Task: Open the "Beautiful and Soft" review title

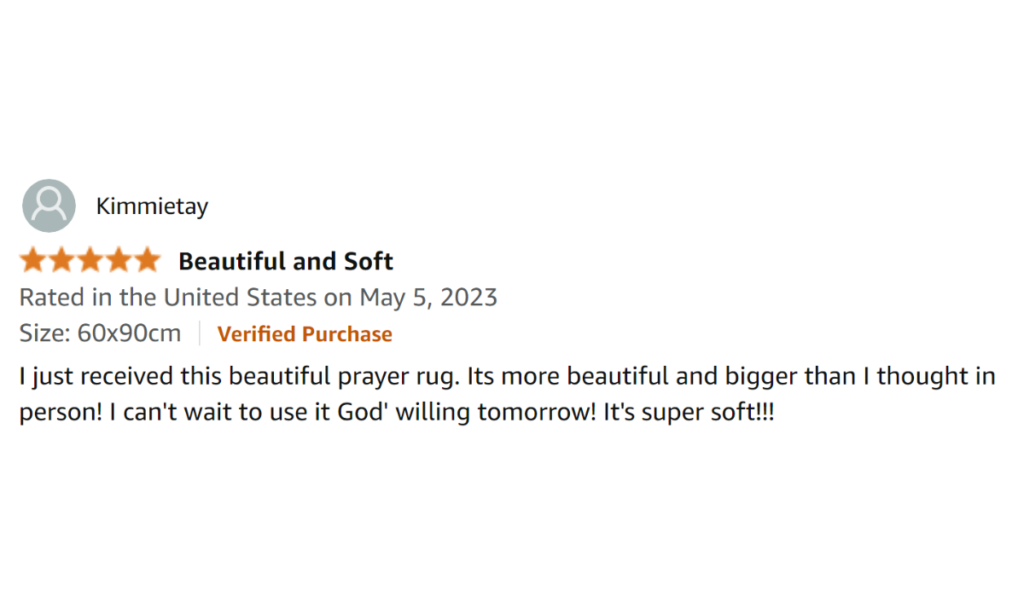Action: coord(285,262)
